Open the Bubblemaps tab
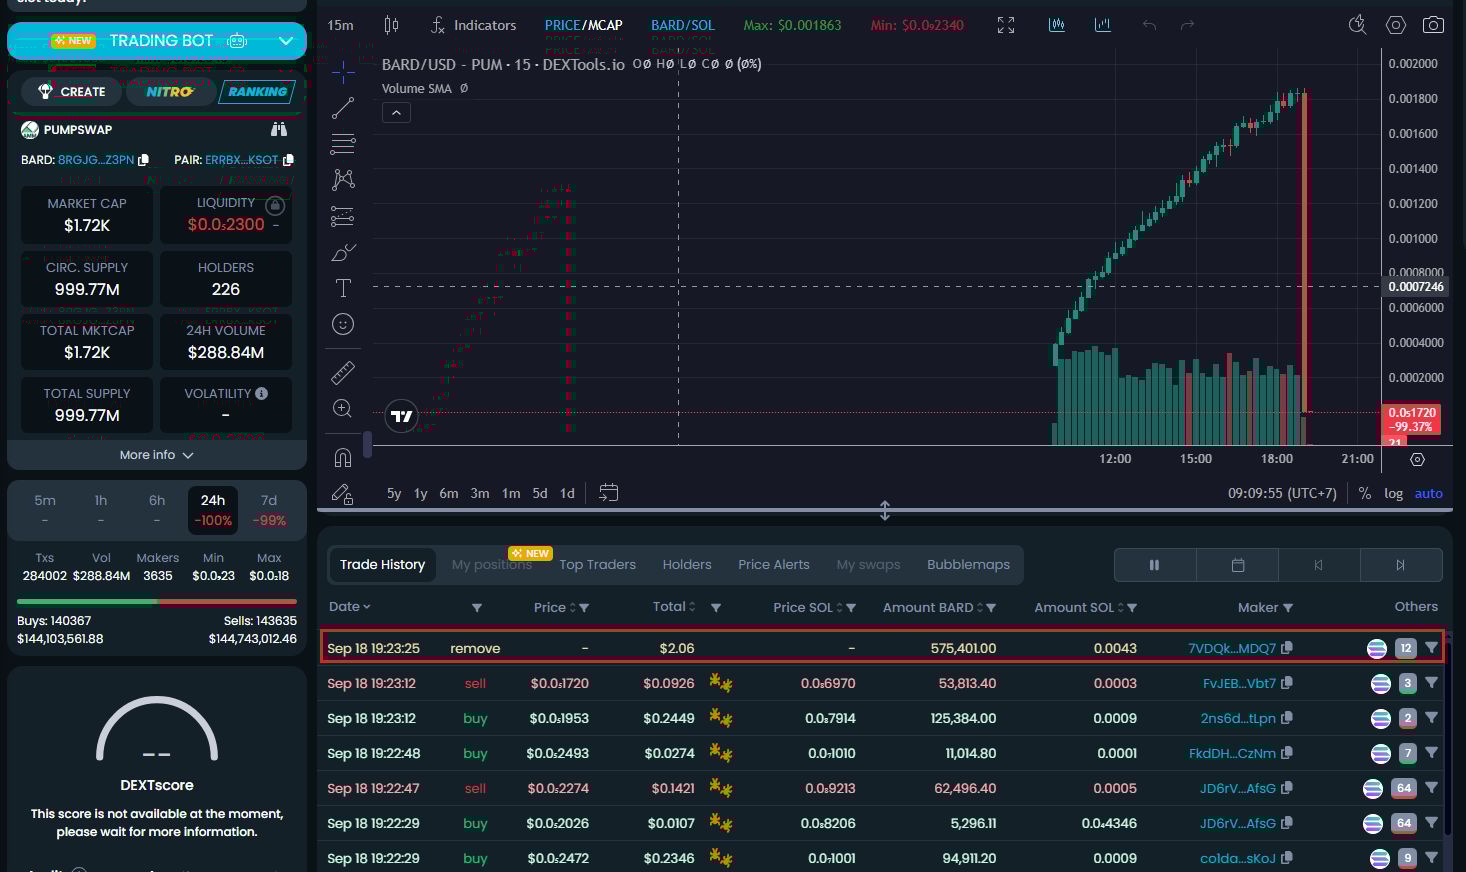1466x872 pixels. pyautogui.click(x=967, y=564)
